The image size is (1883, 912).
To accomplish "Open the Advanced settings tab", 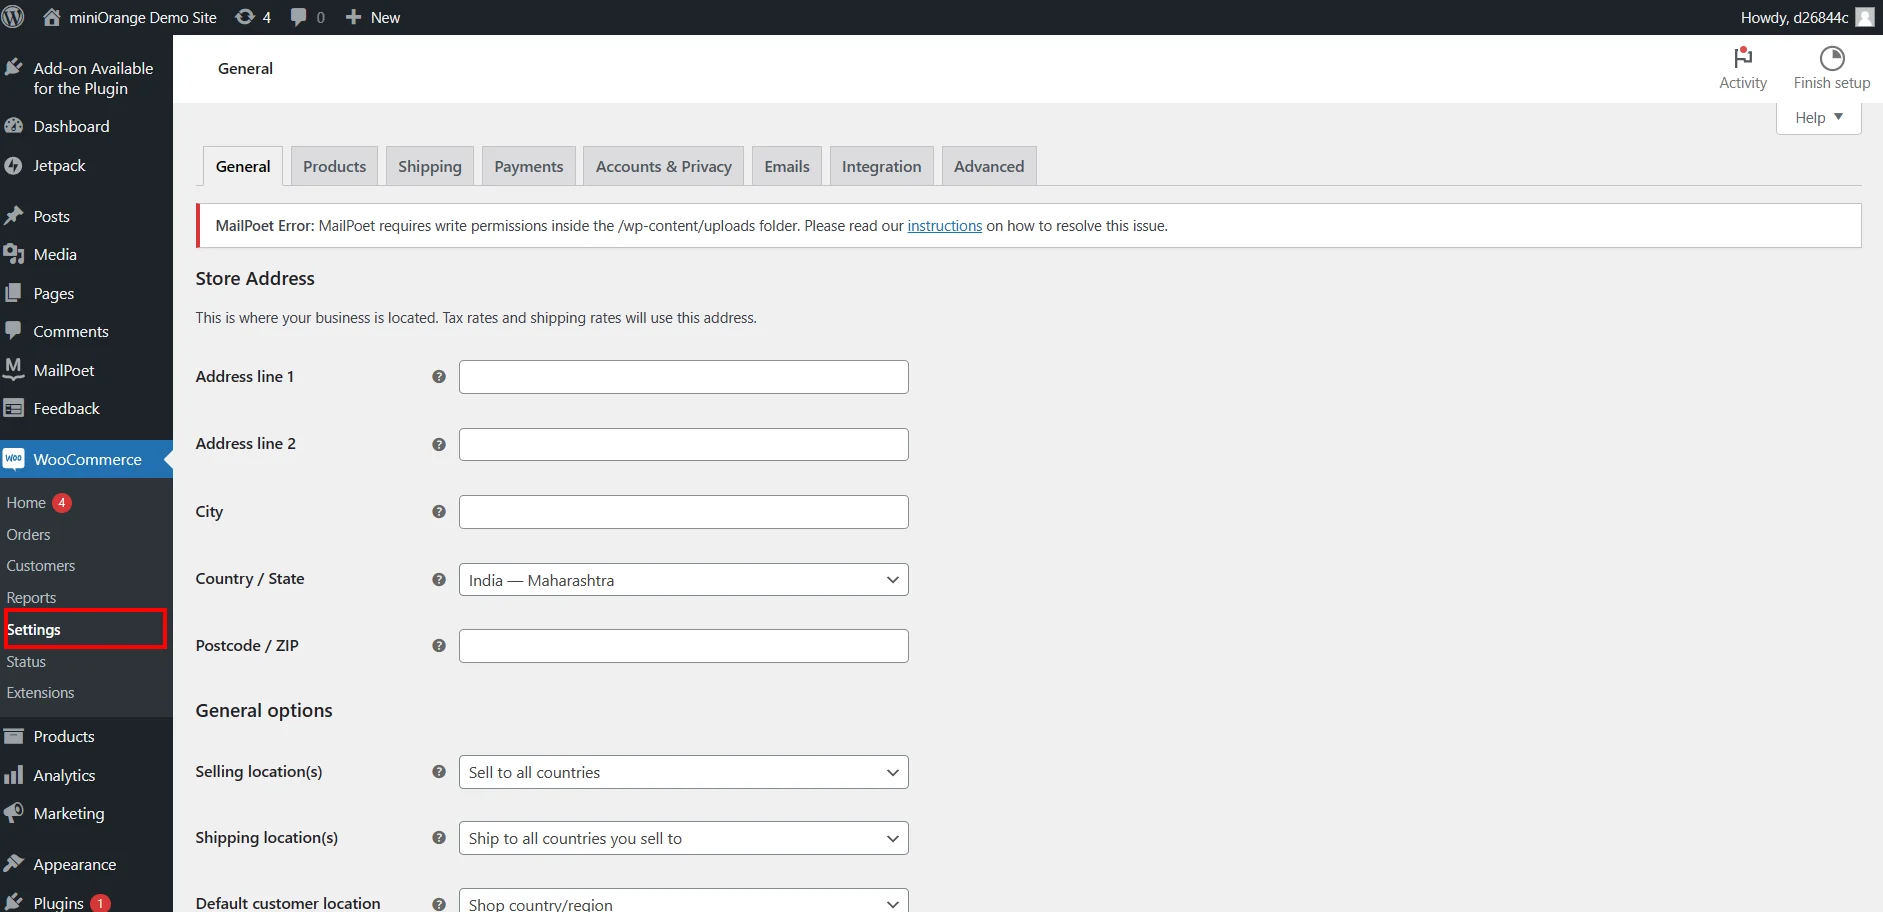I will [x=988, y=165].
